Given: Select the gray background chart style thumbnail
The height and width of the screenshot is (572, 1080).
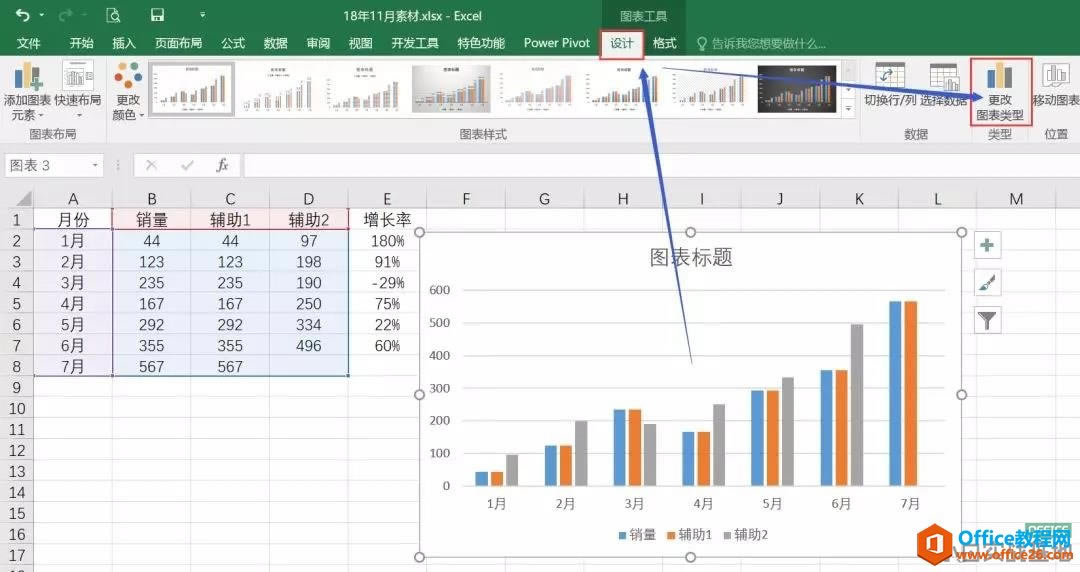Looking at the screenshot, I should 452,89.
